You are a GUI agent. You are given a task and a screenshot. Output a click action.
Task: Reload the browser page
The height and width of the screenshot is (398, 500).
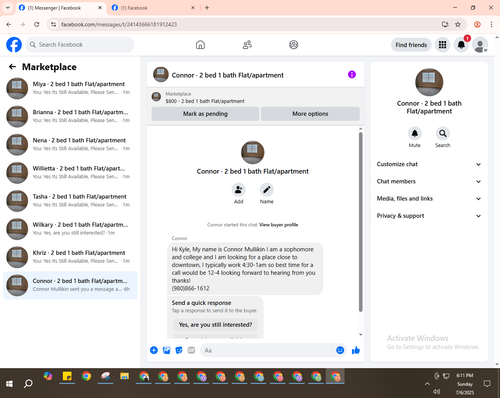(37, 24)
